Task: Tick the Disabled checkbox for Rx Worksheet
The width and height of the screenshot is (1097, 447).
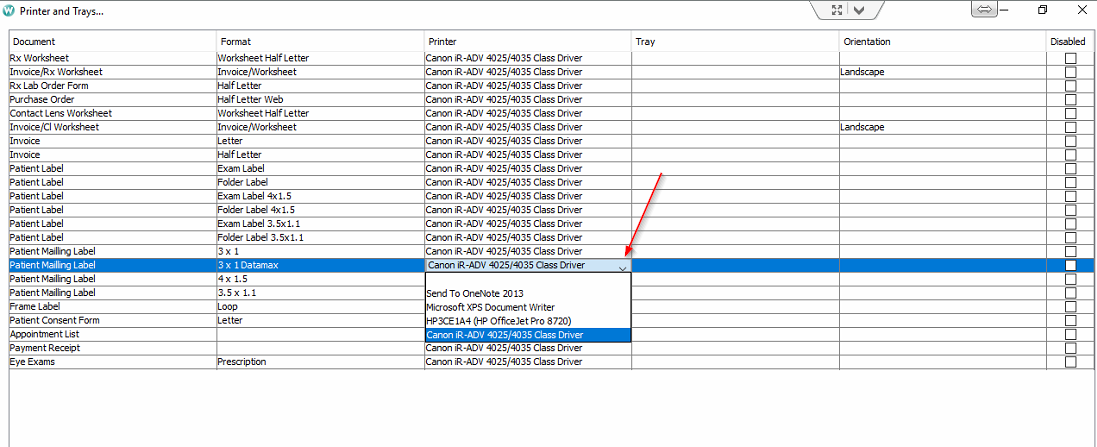Action: (1071, 59)
